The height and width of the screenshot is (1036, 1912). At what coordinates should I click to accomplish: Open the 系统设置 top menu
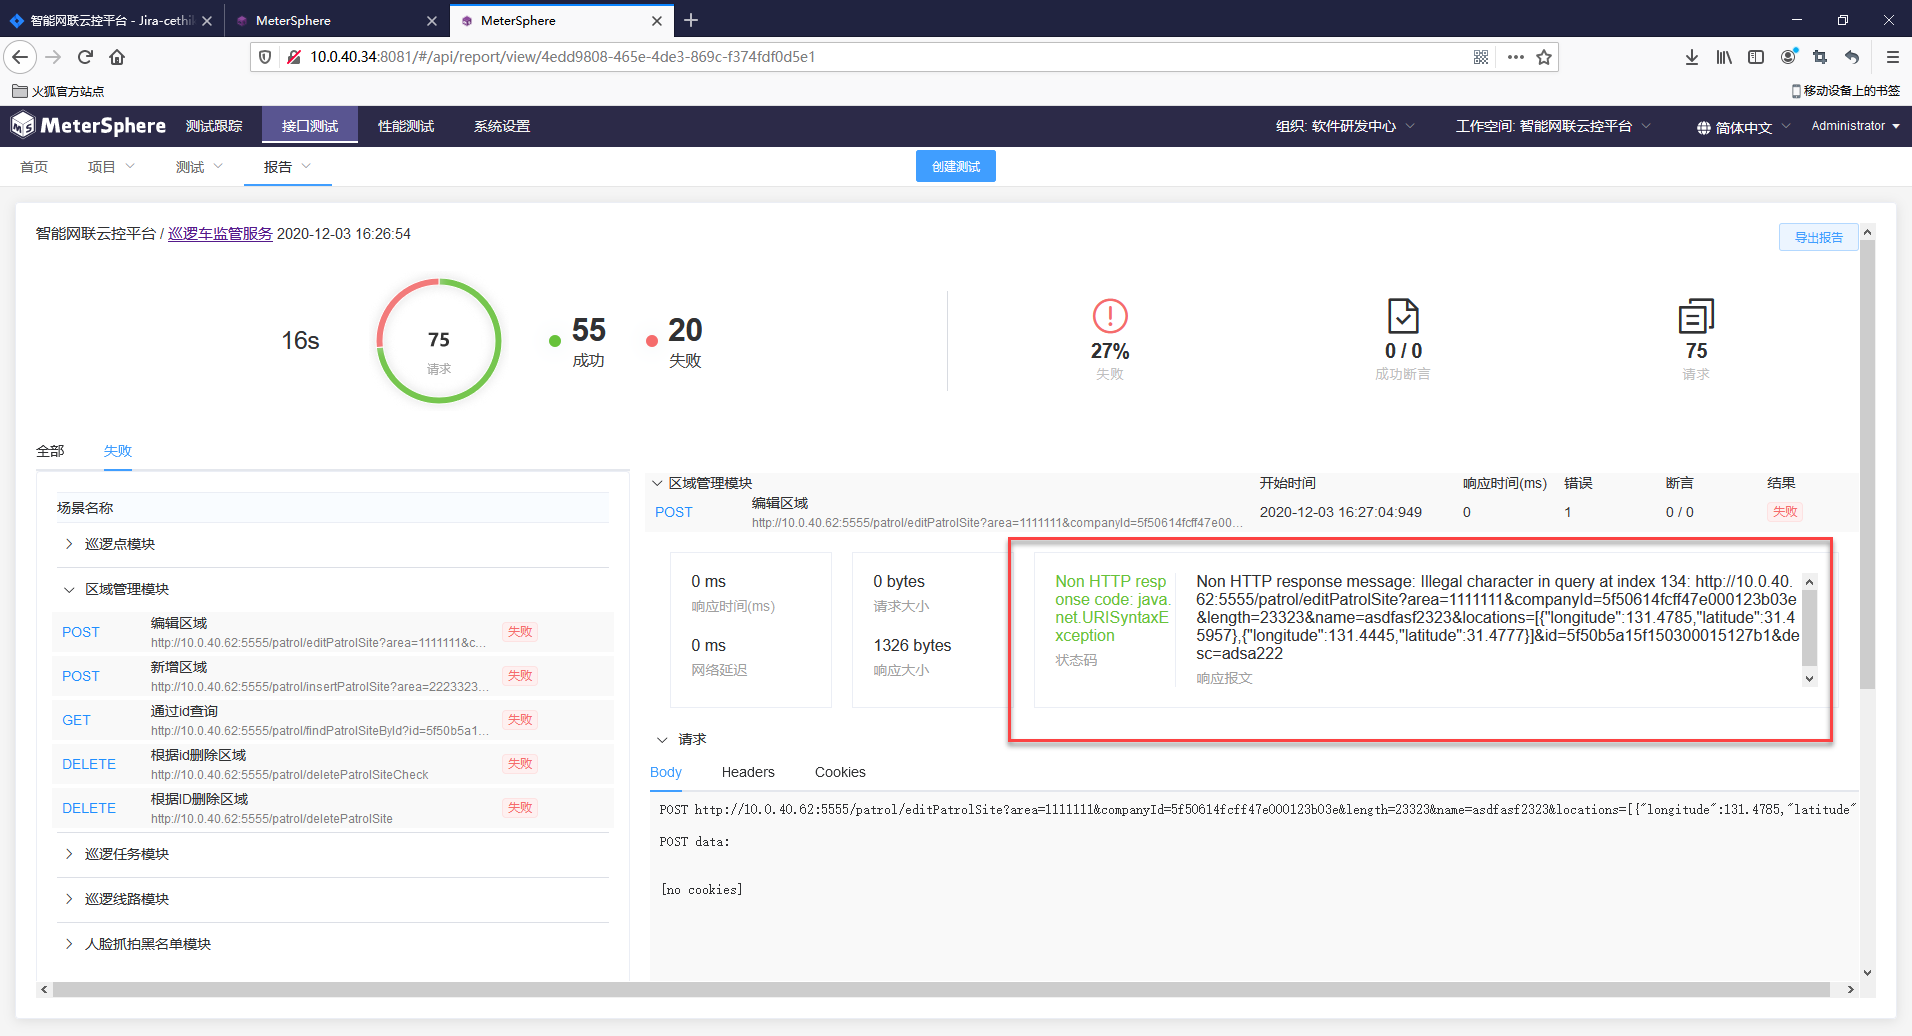[502, 126]
